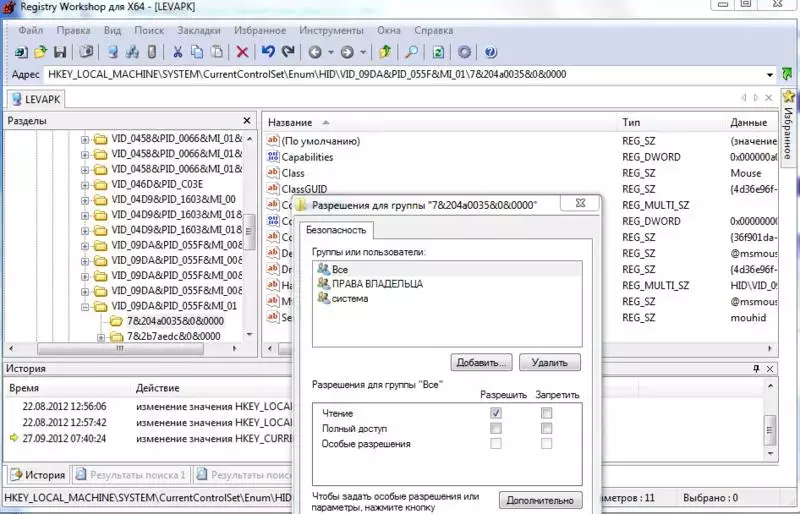The width and height of the screenshot is (800, 514).
Task: Open the Закладки menu
Action: [x=198, y=31]
